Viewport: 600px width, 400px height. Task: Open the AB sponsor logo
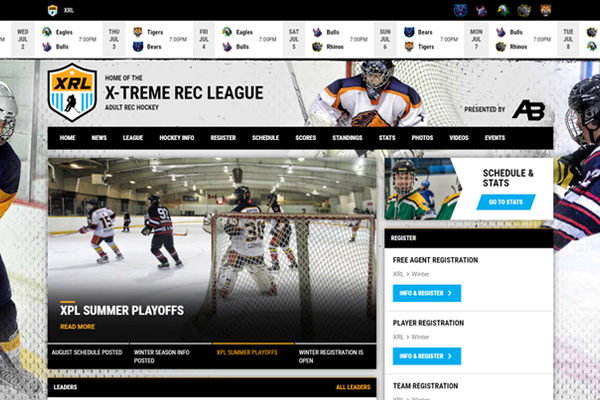tap(527, 110)
